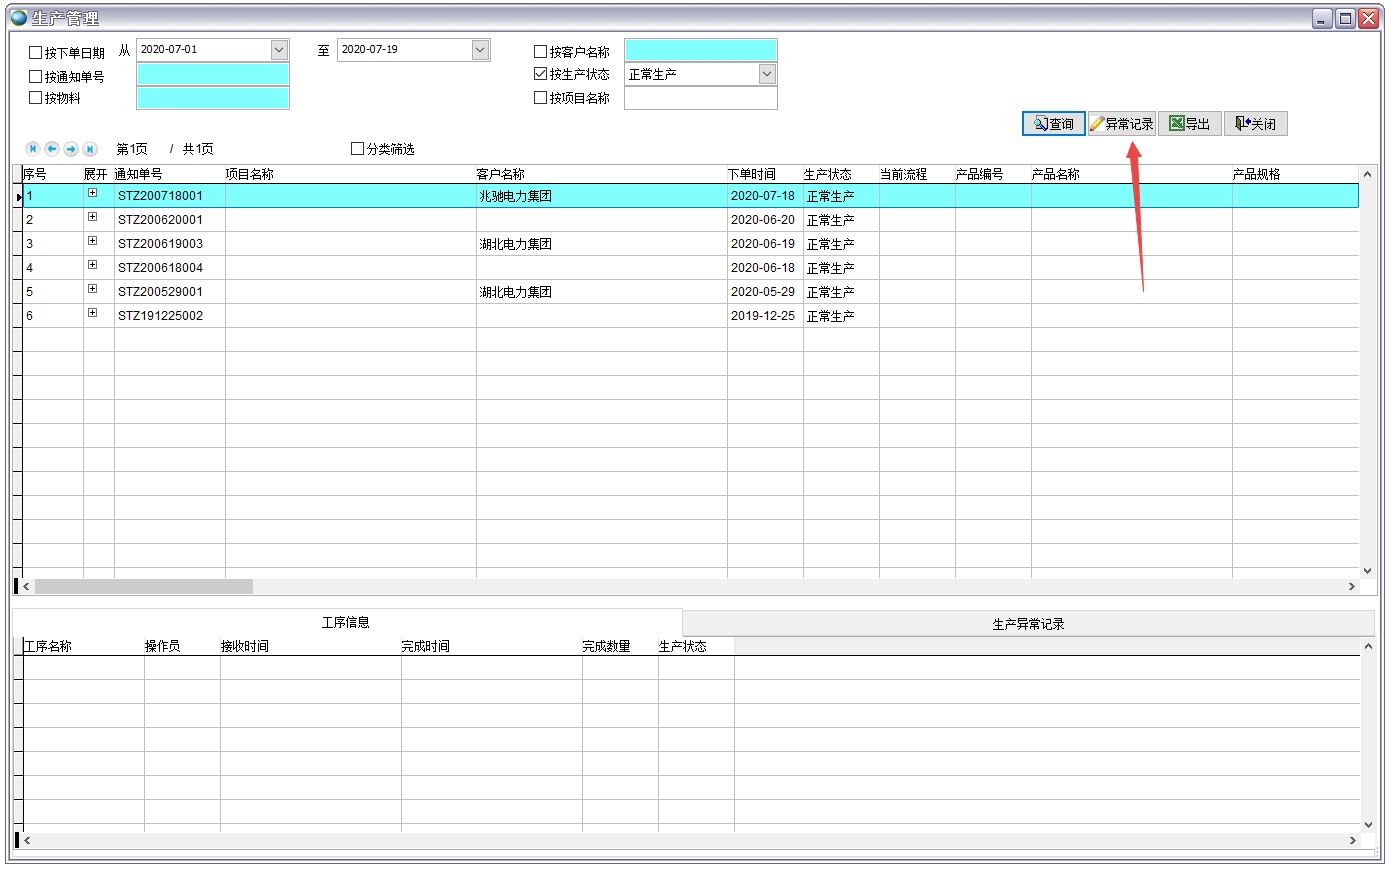
Task: Jump to the last page icon
Action: coord(90,149)
